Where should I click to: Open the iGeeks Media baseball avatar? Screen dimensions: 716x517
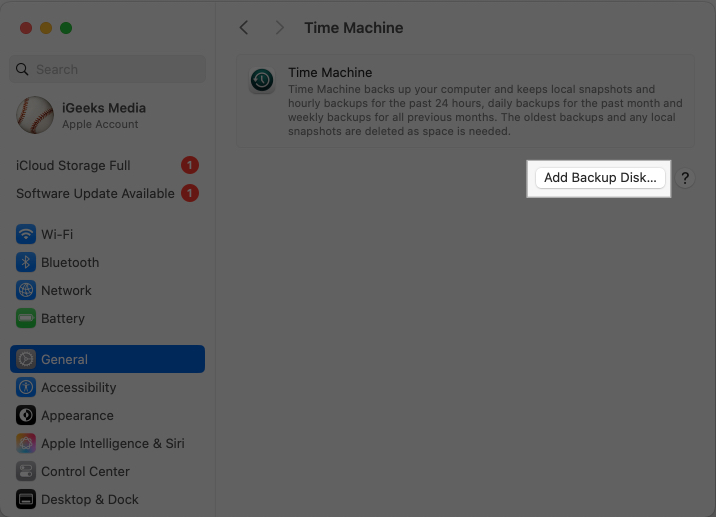point(35,115)
